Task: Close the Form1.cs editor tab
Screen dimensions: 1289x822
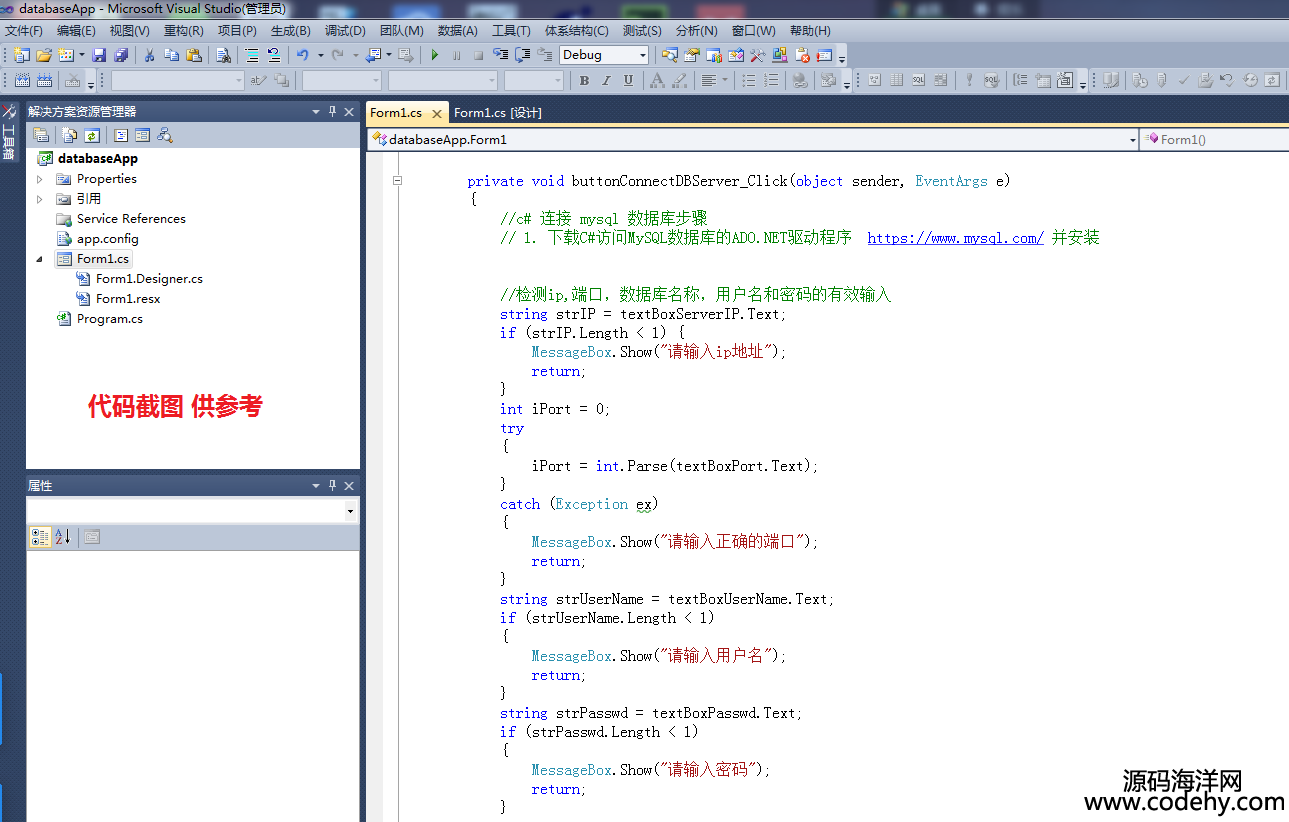Action: (437, 113)
